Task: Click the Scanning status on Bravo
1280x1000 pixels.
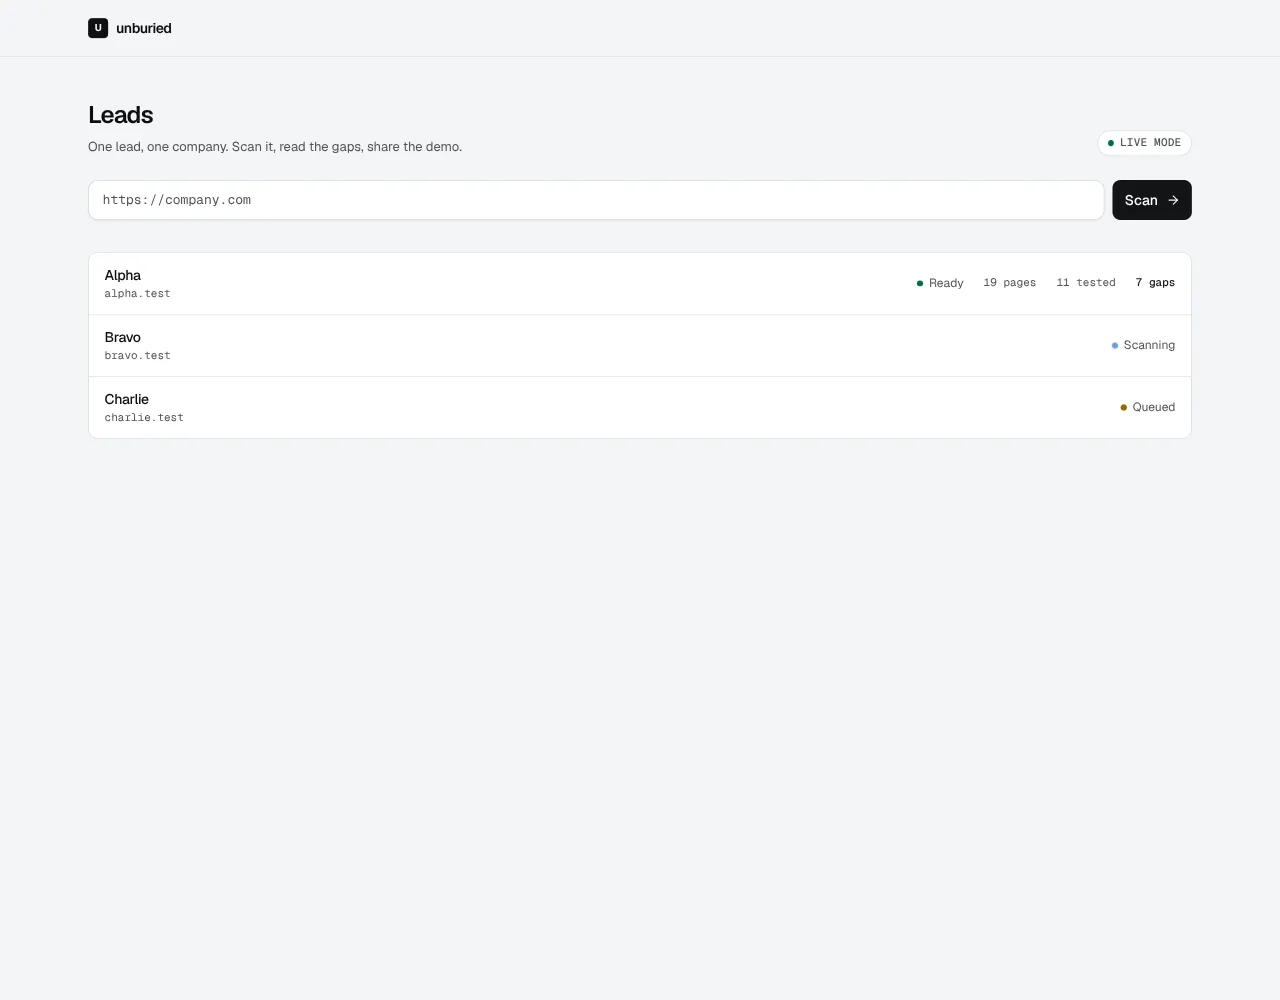Action: tap(1143, 345)
